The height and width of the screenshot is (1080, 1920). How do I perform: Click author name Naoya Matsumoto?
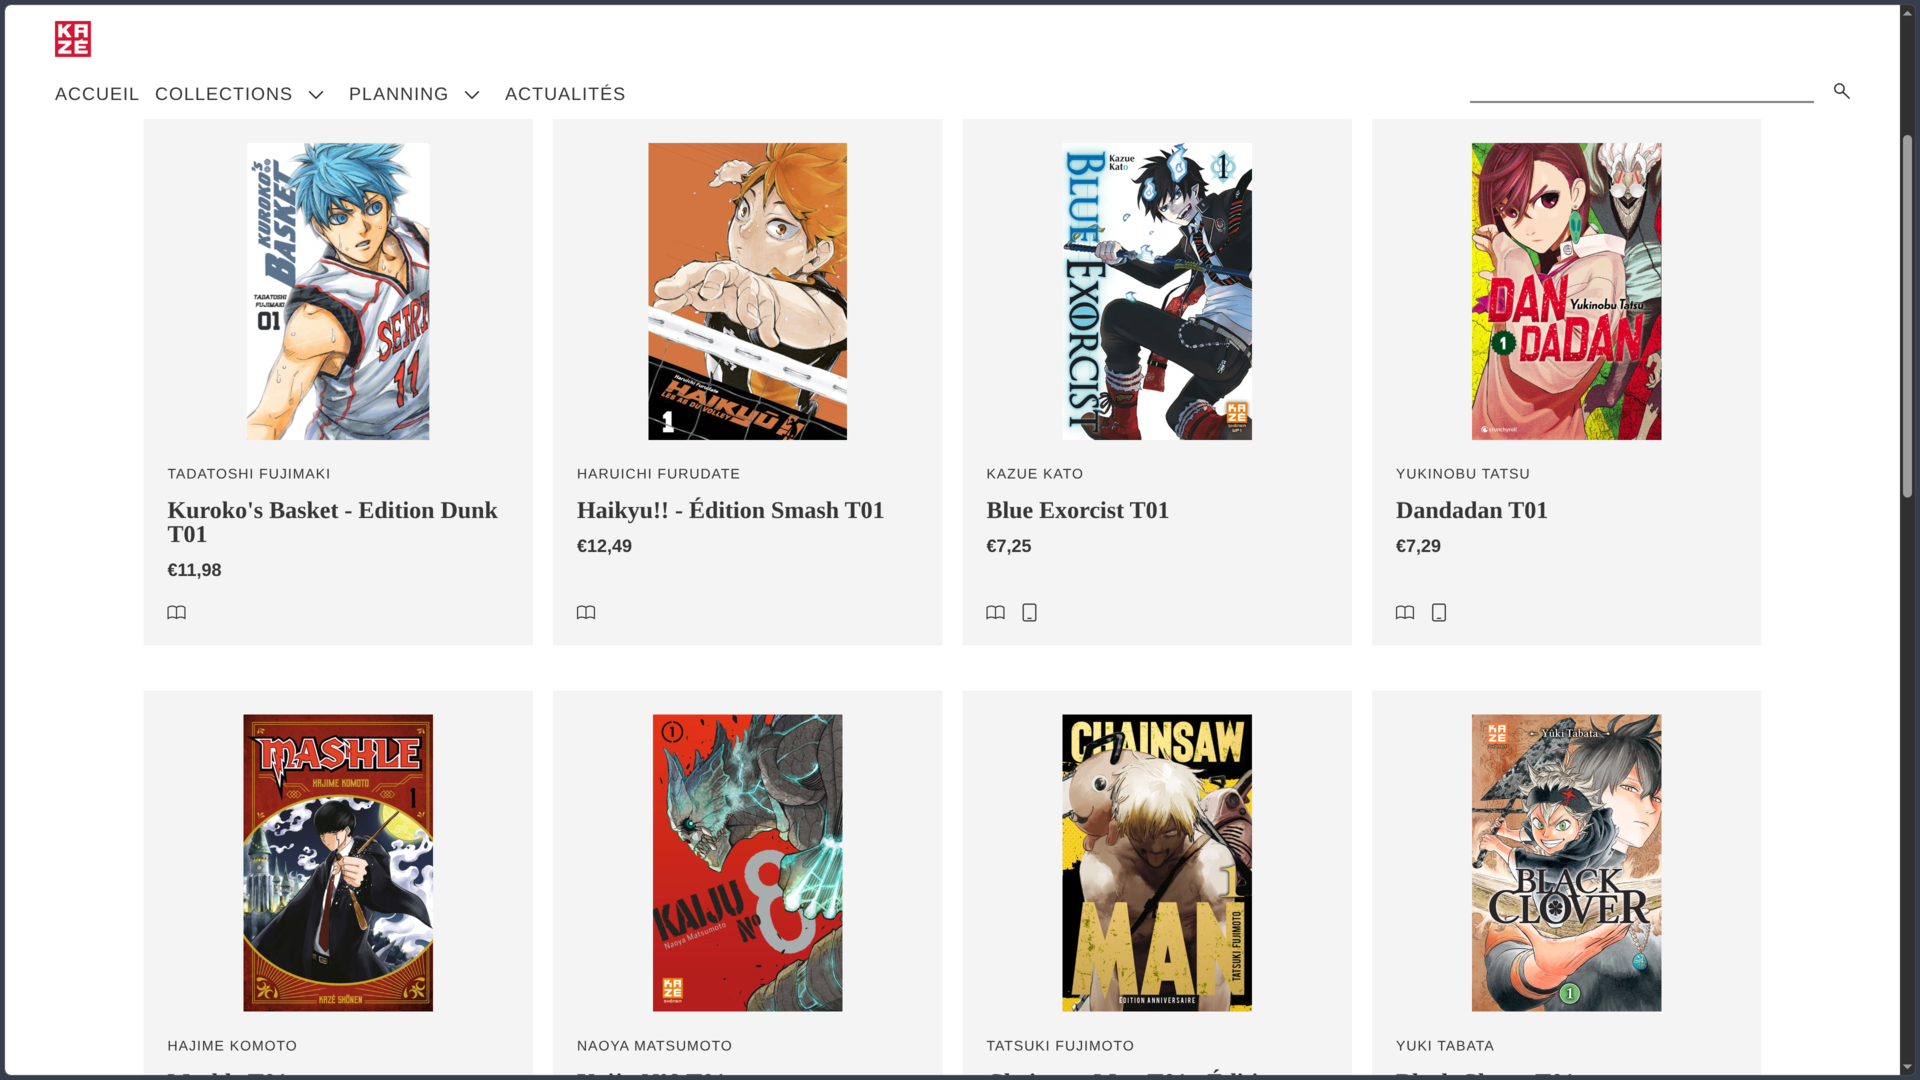[x=655, y=1046]
